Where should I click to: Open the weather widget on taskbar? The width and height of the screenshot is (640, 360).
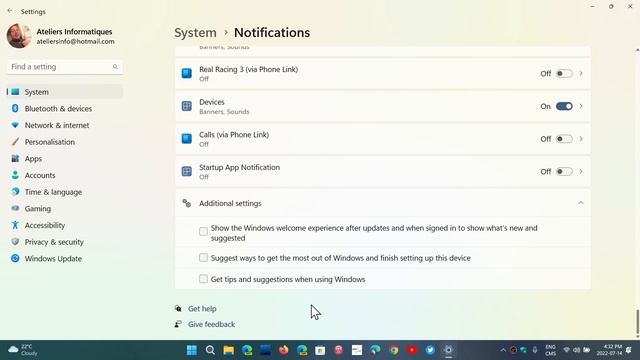pos(23,350)
